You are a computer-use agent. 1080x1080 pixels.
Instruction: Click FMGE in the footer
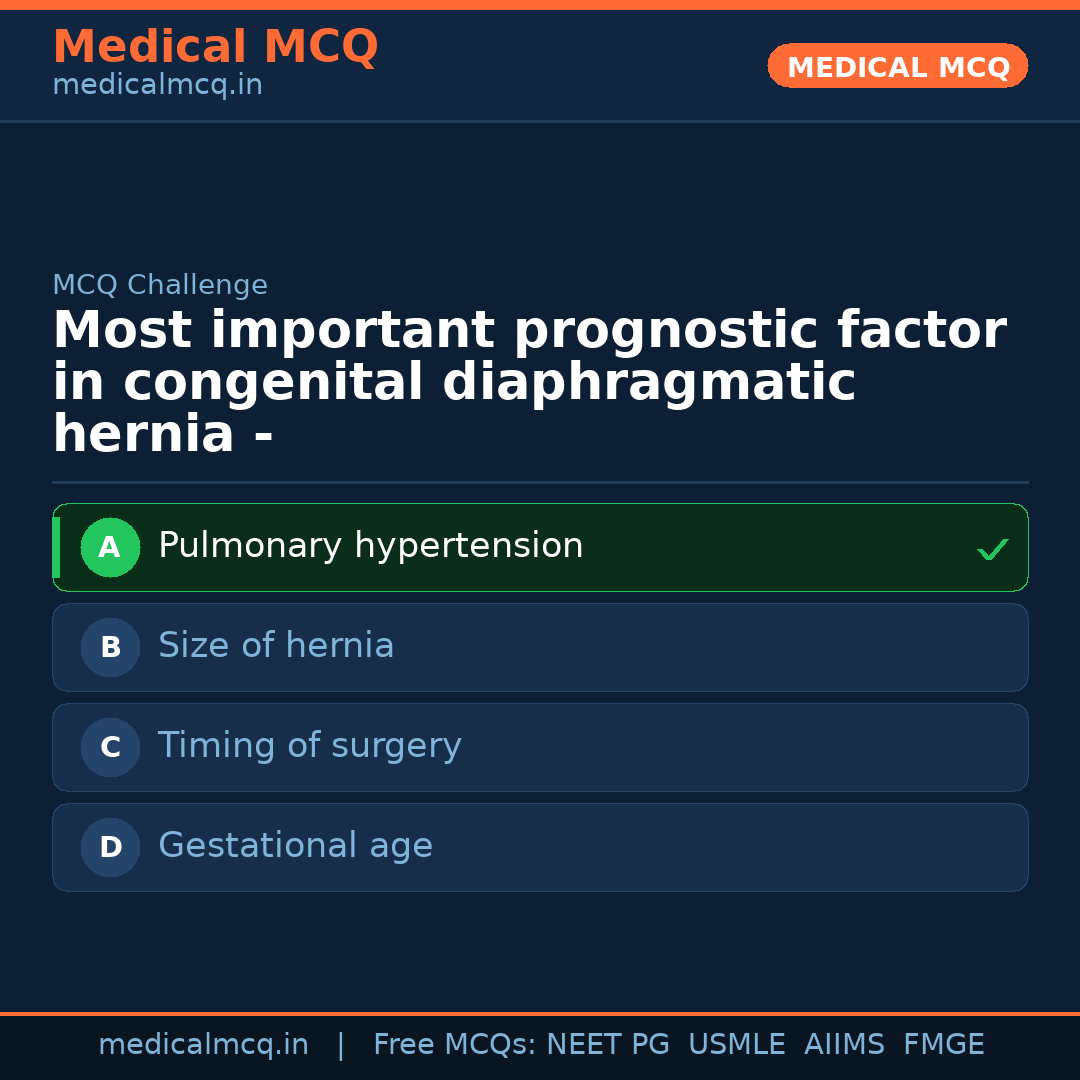(x=943, y=1045)
